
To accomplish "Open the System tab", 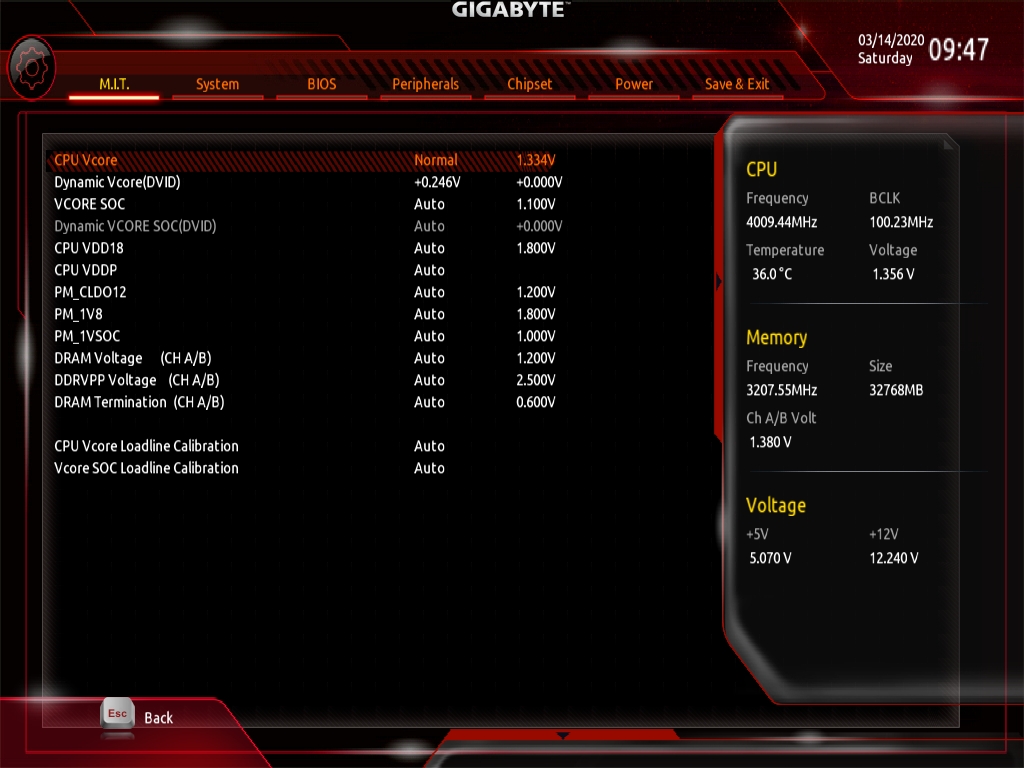I will (x=217, y=84).
